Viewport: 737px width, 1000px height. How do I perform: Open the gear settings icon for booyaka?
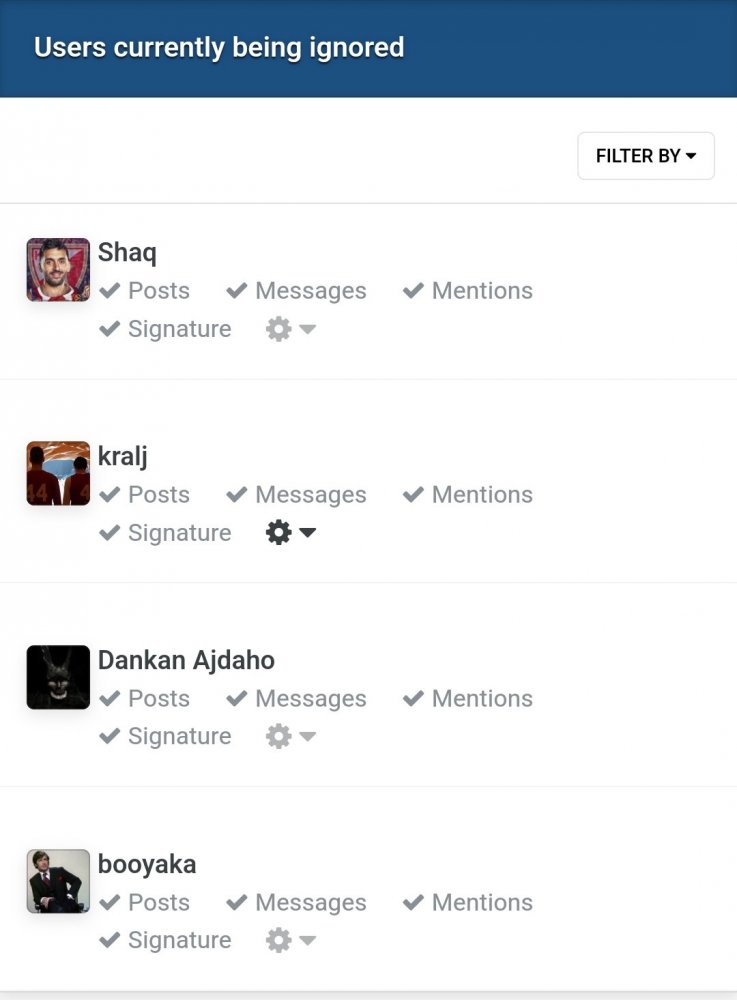(x=279, y=940)
